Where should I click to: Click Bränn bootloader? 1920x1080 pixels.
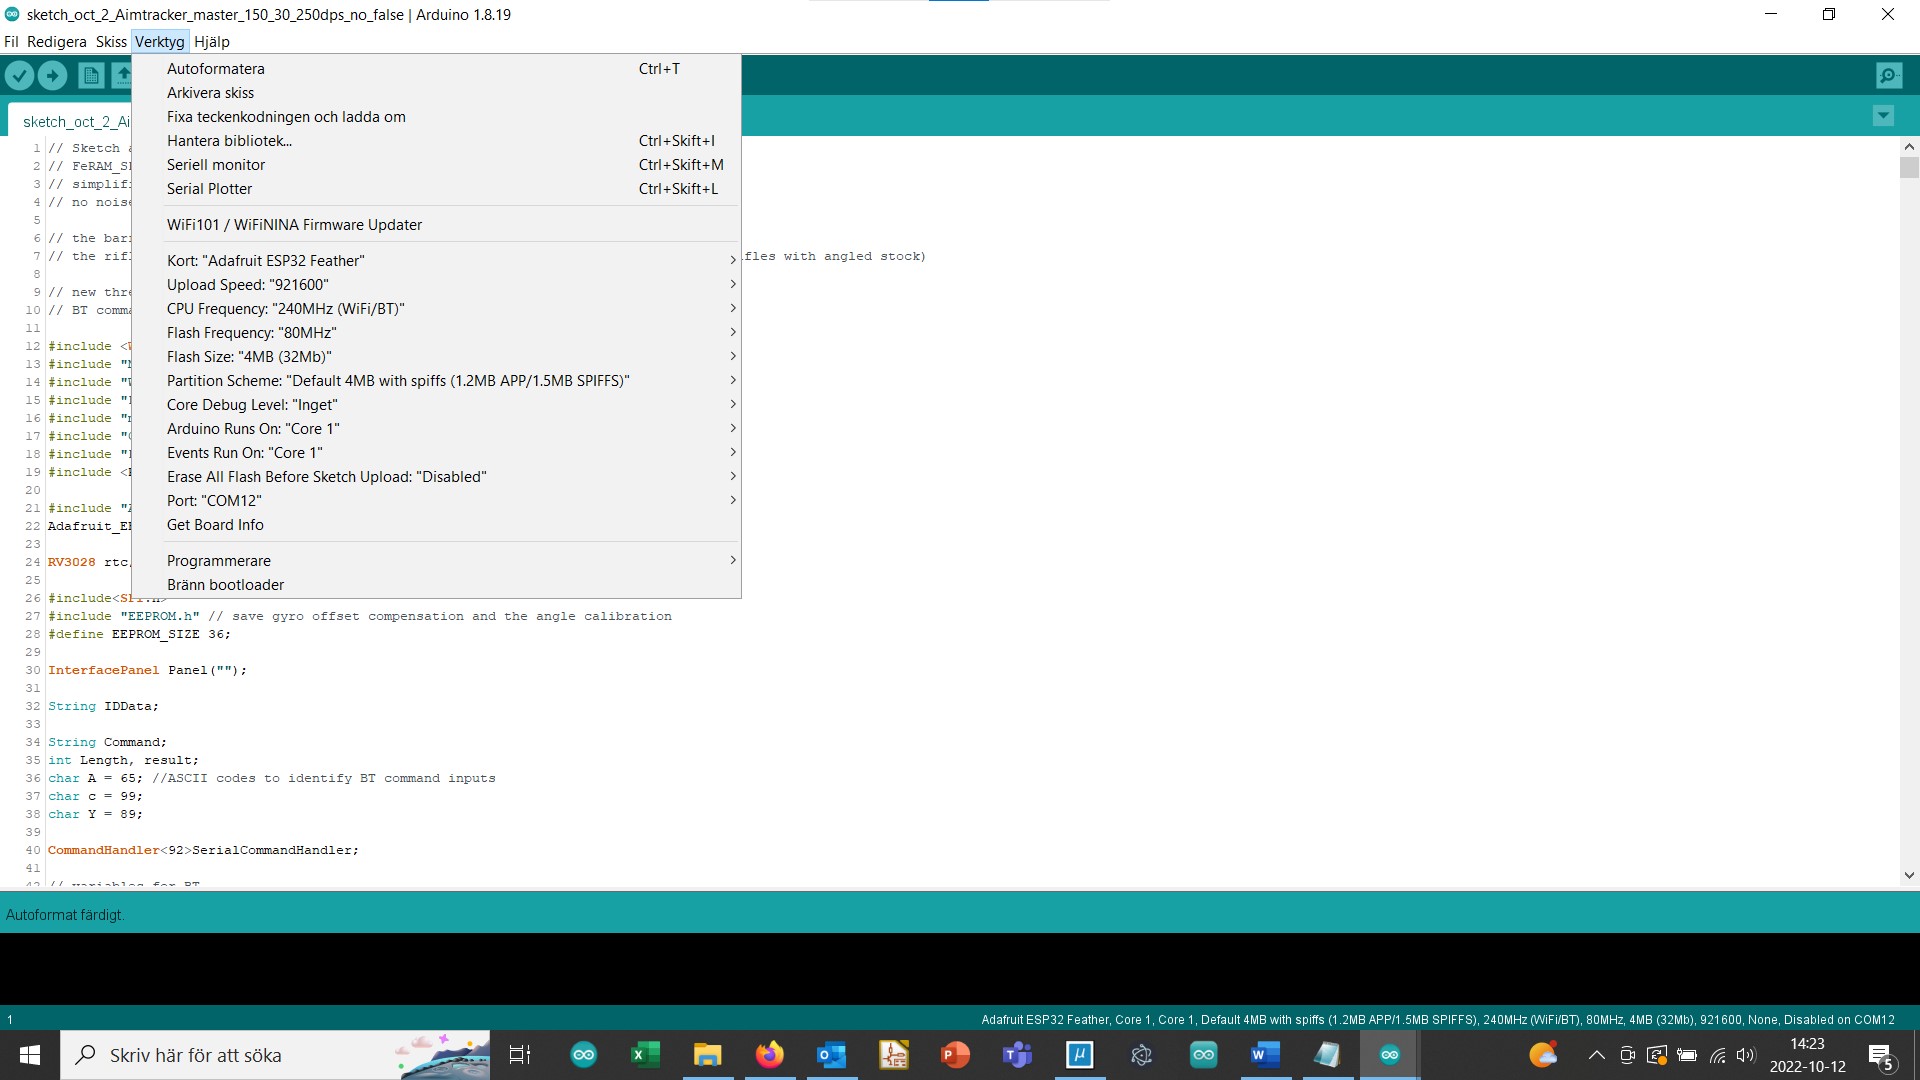225,584
